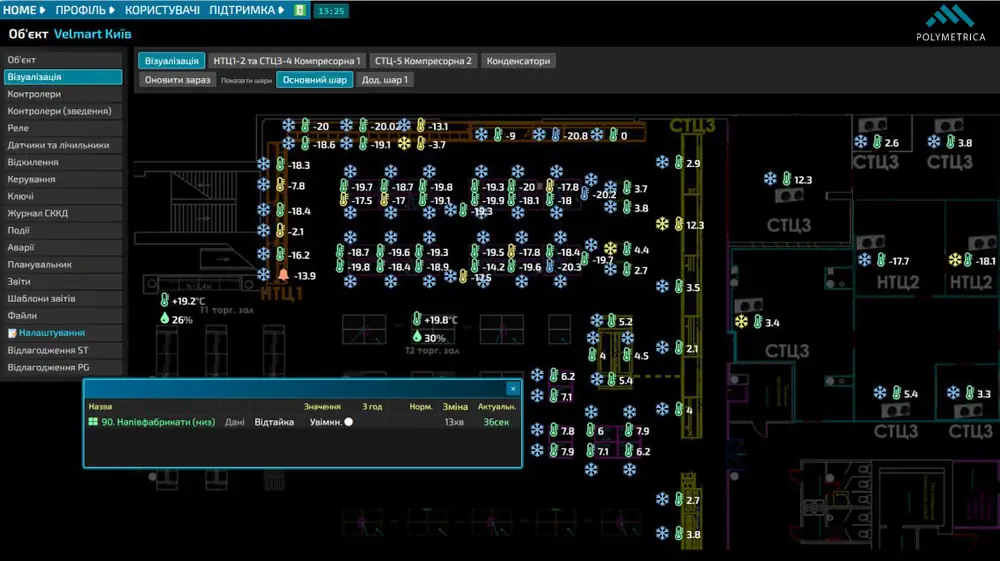Image resolution: width=1000 pixels, height=561 pixels.
Task: Click the thermometer icon showing -18.3
Action: [281, 164]
